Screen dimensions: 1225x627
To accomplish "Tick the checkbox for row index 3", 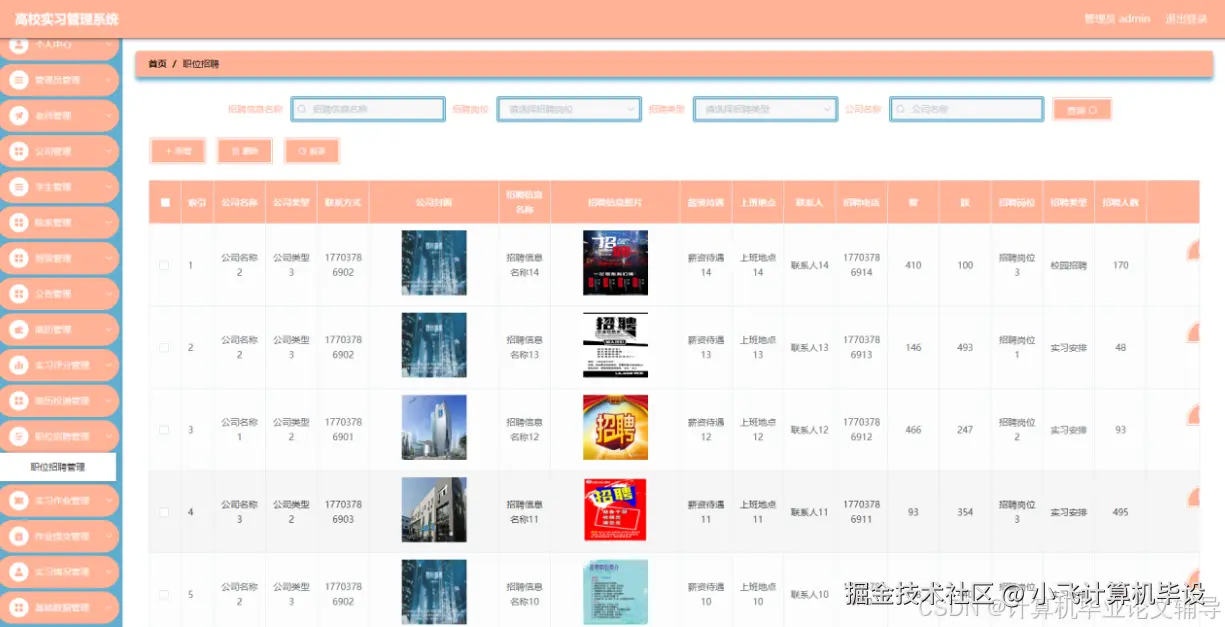I will click(x=164, y=430).
